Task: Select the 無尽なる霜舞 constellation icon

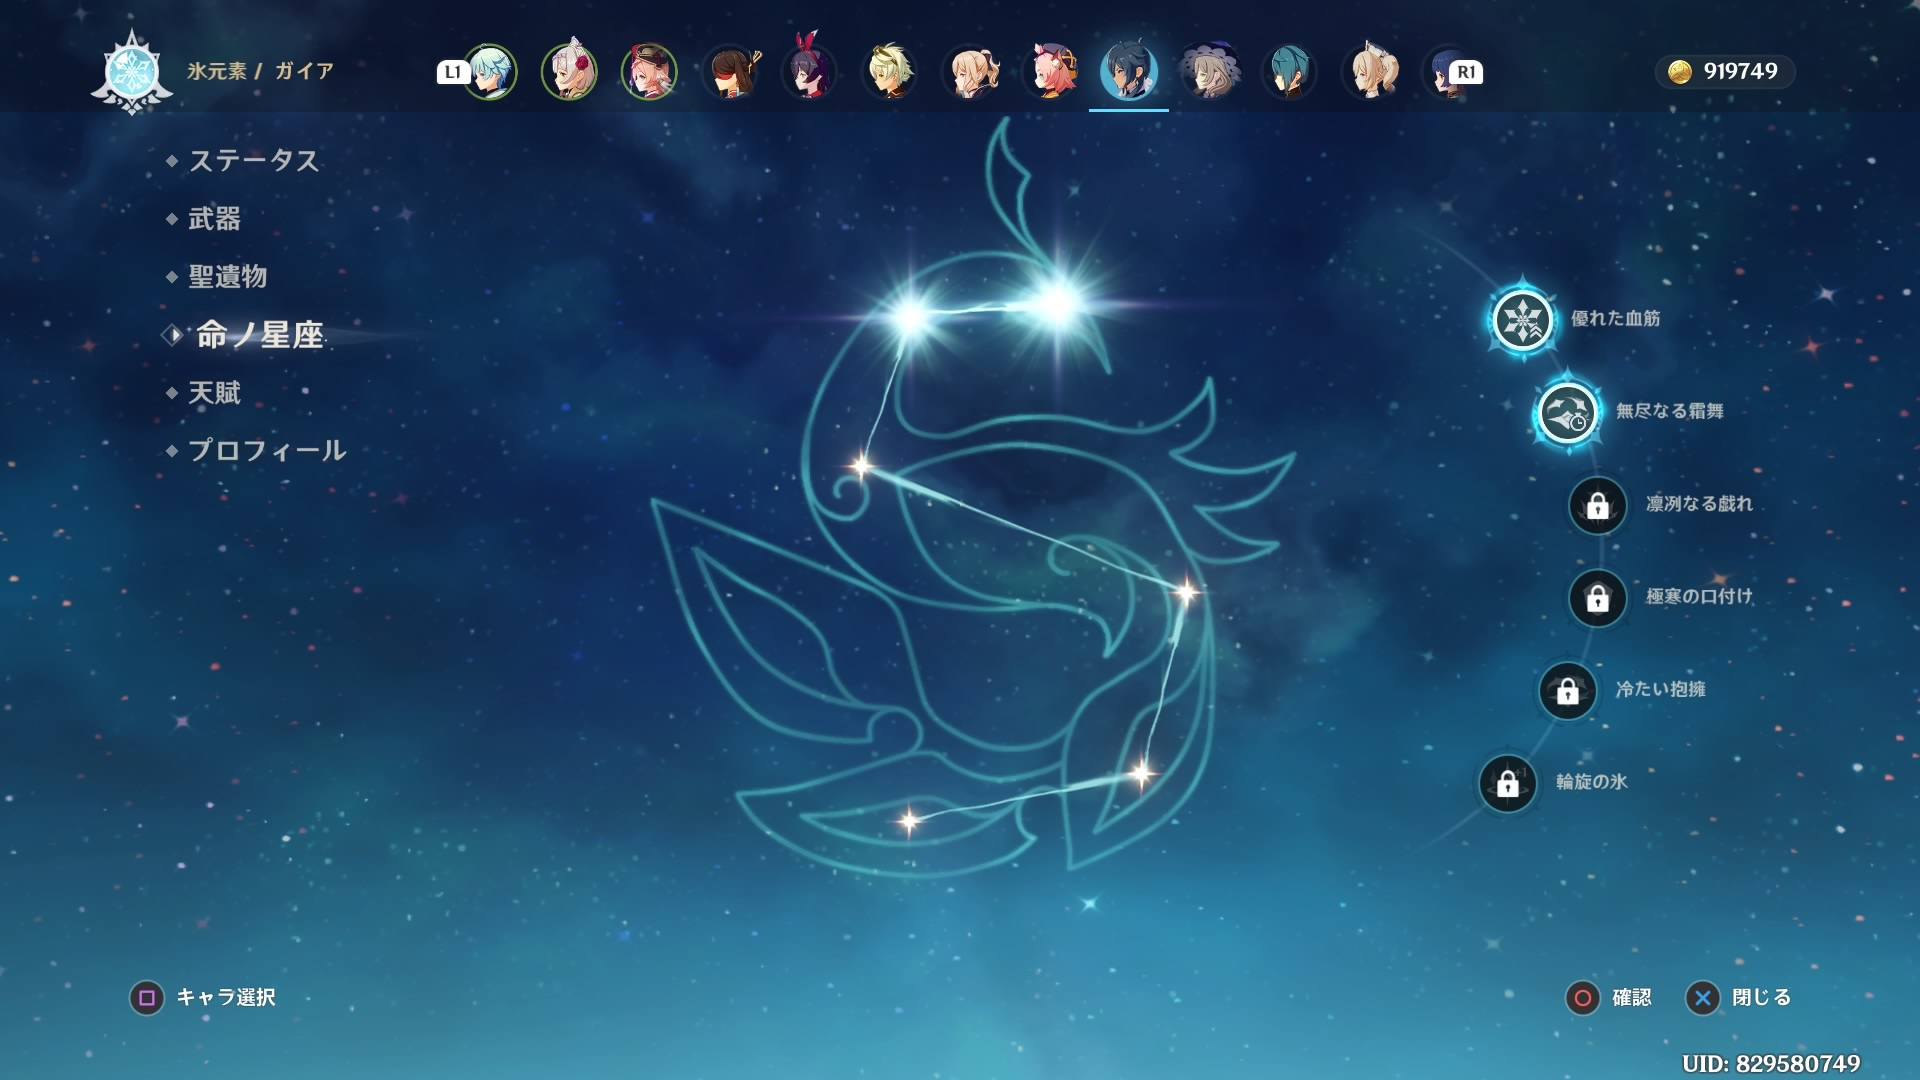Action: tap(1567, 412)
